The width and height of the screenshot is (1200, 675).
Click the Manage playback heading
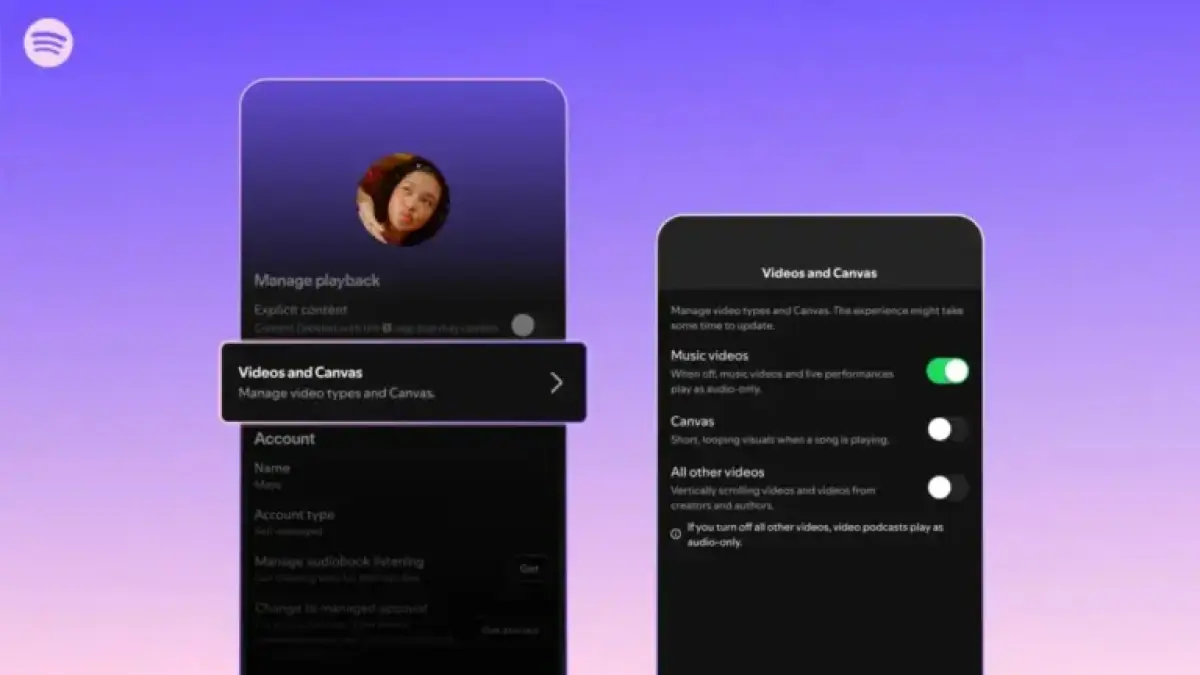[x=316, y=281]
